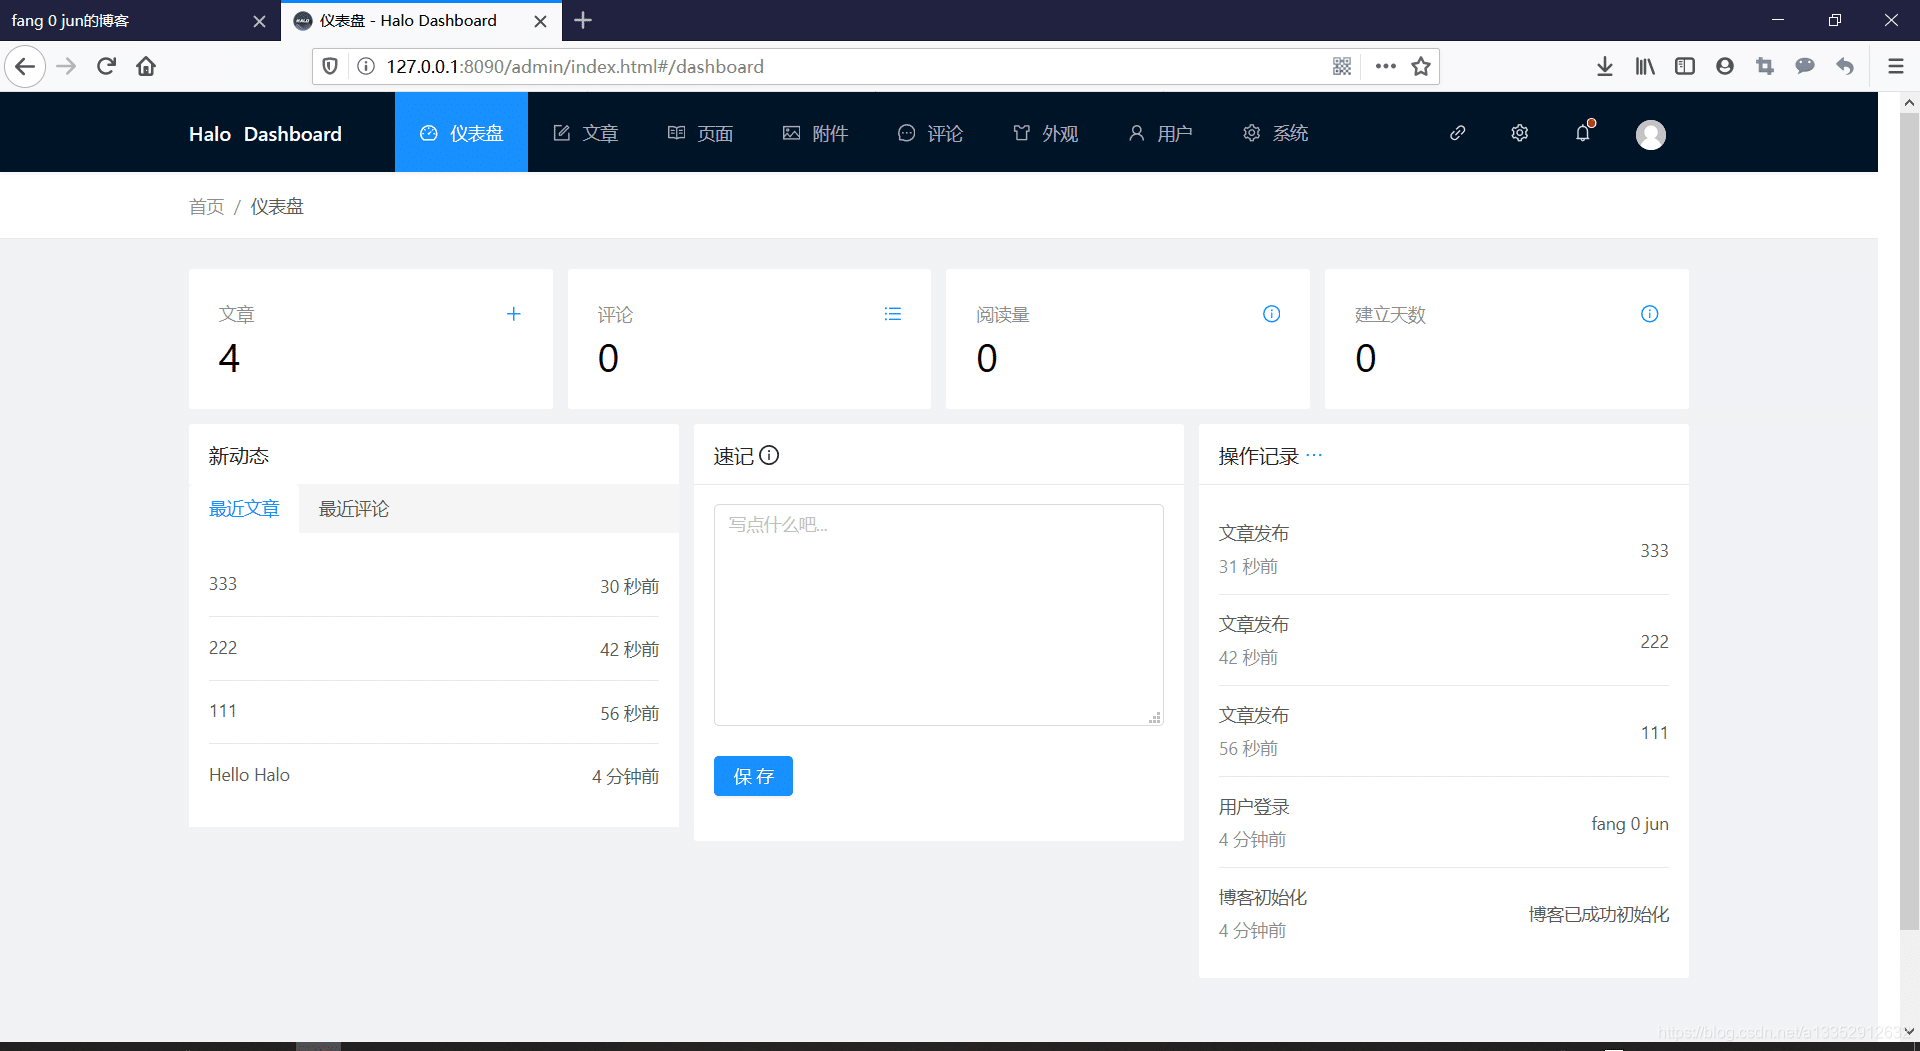
Task: Open settings gear in Halo header
Action: tap(1520, 133)
